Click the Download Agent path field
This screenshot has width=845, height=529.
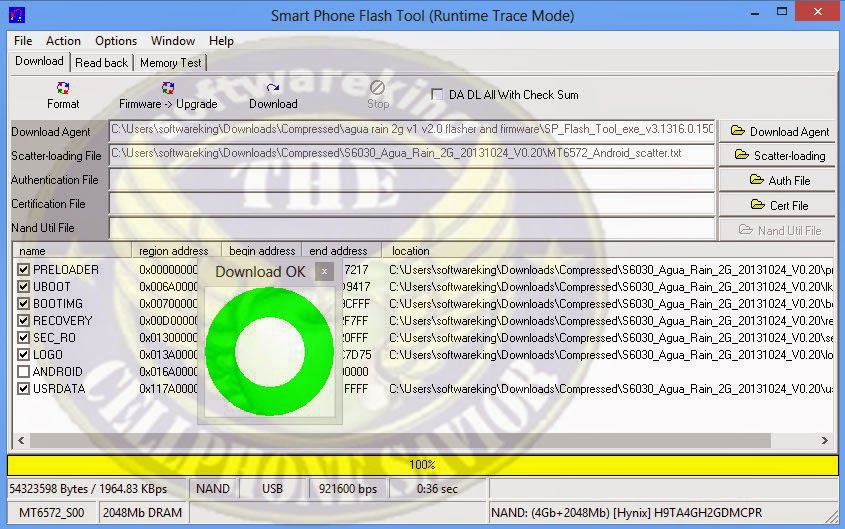coord(412,131)
